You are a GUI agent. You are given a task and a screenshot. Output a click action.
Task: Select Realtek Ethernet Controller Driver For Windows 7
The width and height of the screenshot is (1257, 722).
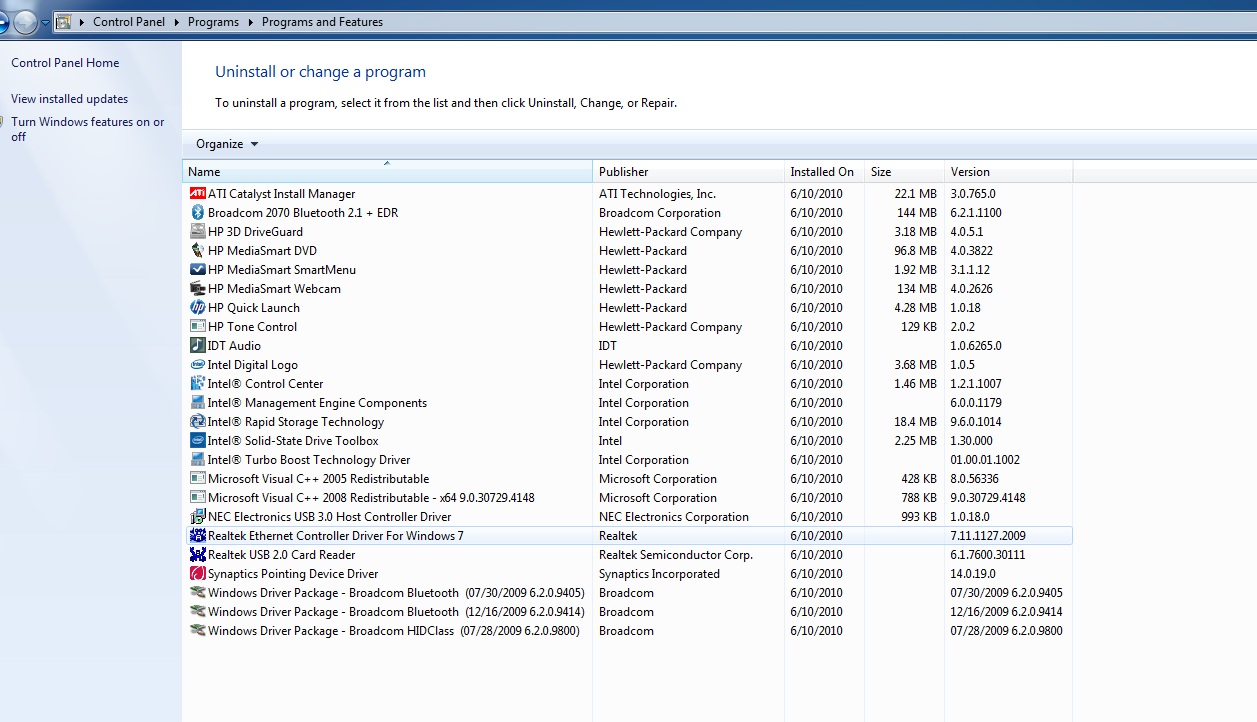tap(336, 536)
